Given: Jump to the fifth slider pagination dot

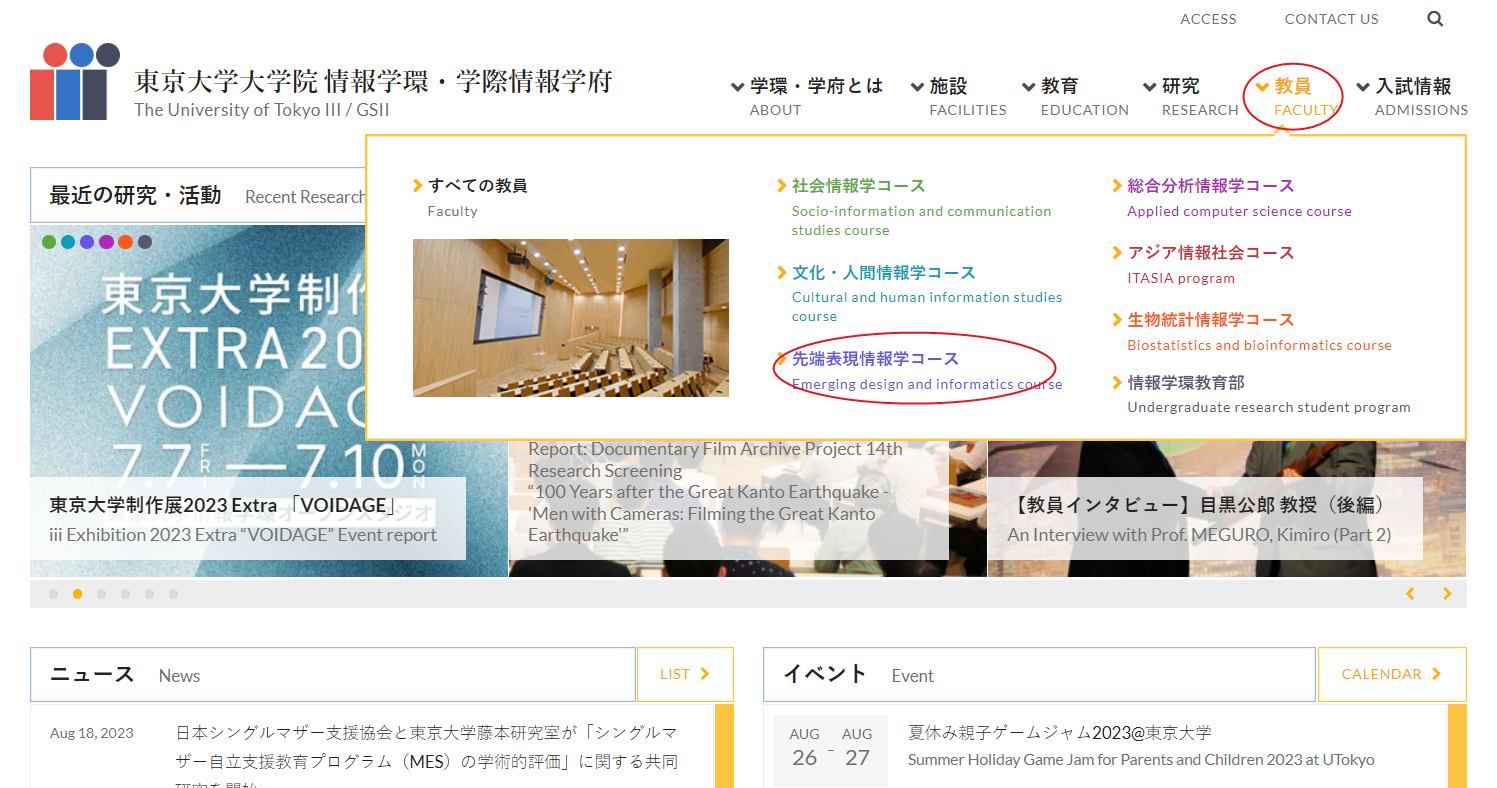Looking at the screenshot, I should tap(150, 594).
